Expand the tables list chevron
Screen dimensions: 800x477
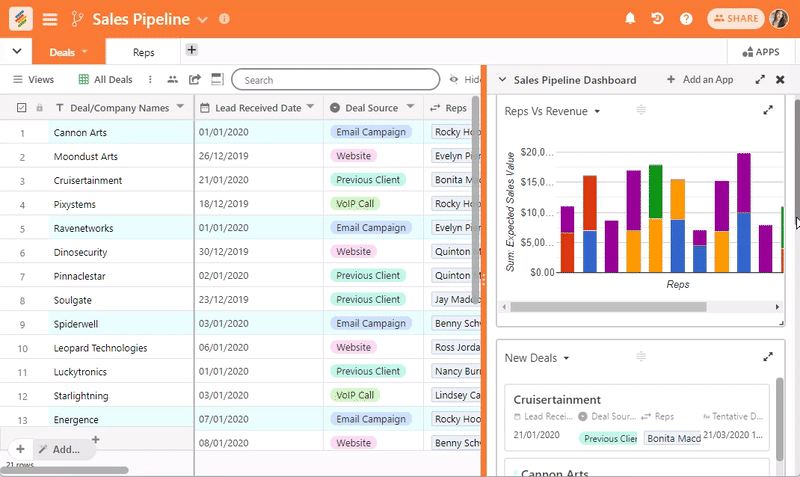[17, 51]
